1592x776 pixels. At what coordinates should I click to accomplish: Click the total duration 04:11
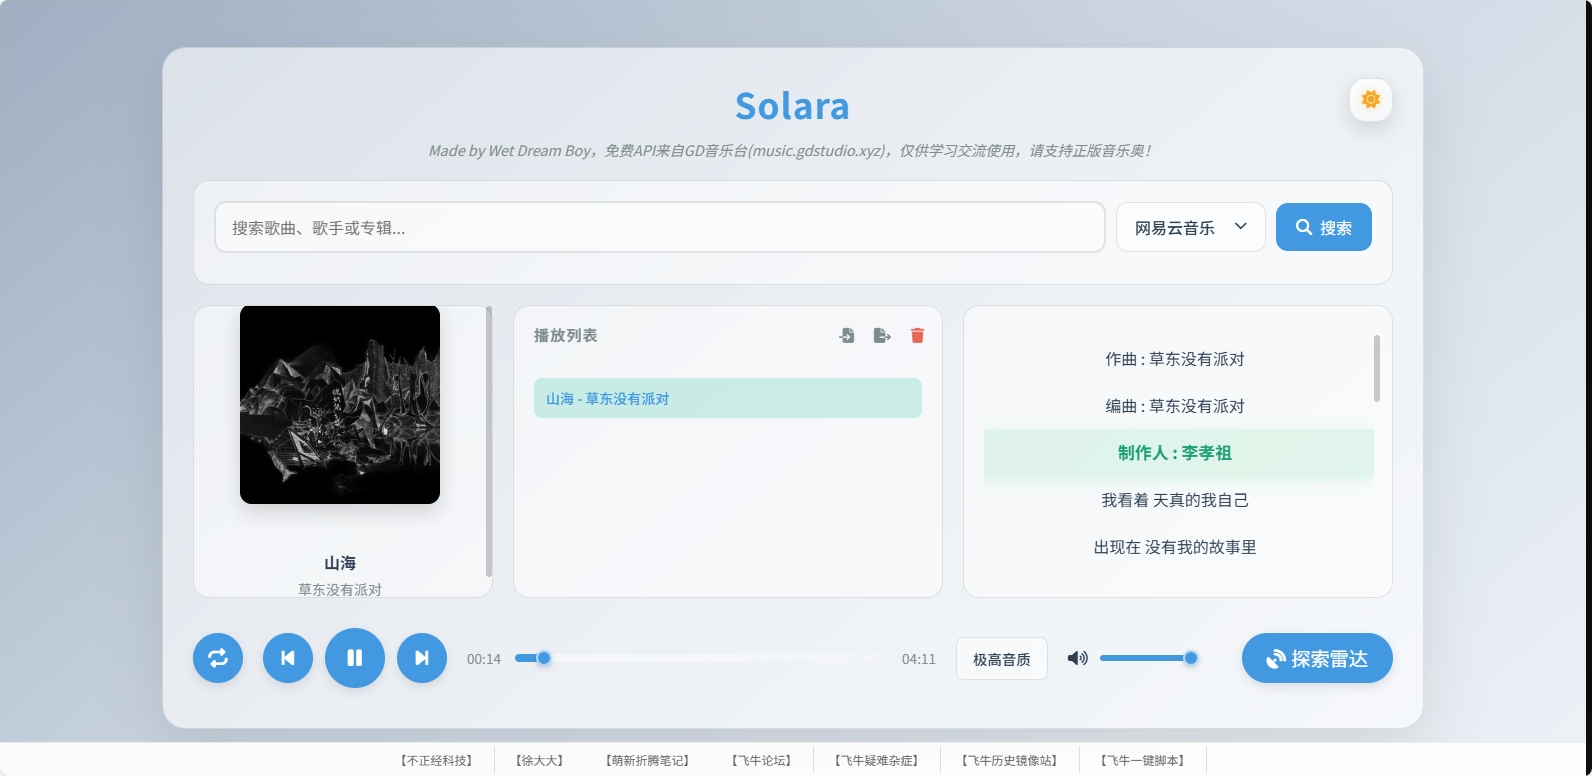(919, 659)
